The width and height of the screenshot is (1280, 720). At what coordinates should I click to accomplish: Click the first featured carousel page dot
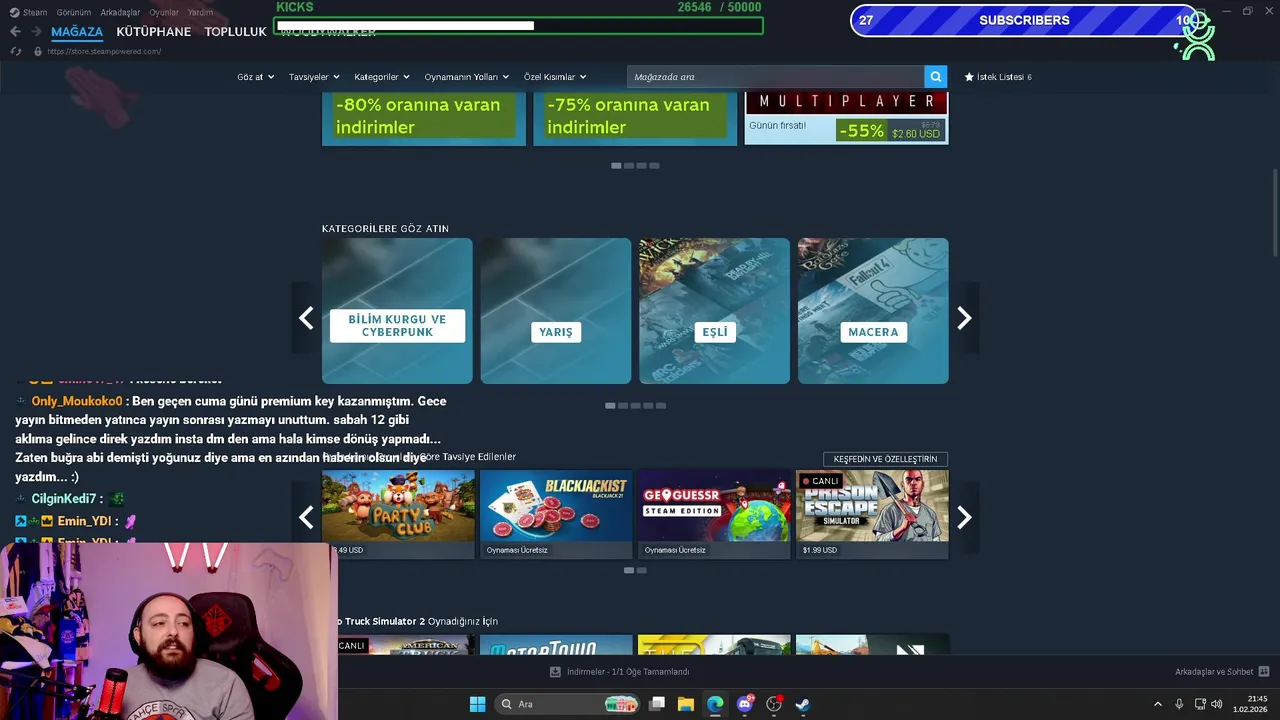616,165
